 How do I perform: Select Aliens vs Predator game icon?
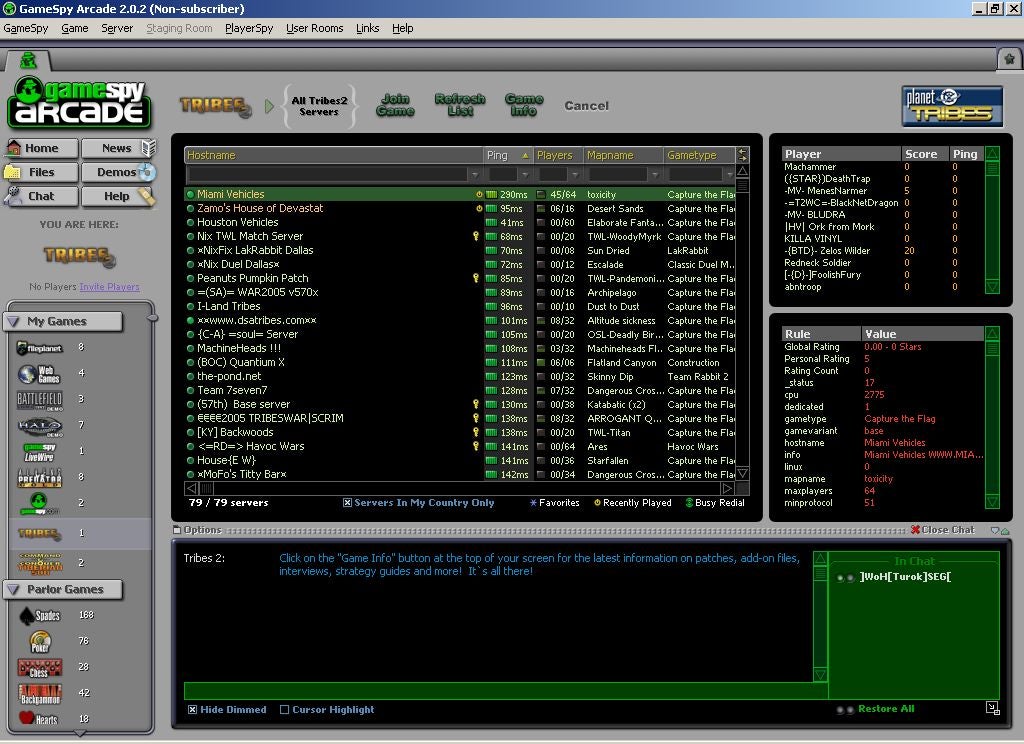point(39,477)
